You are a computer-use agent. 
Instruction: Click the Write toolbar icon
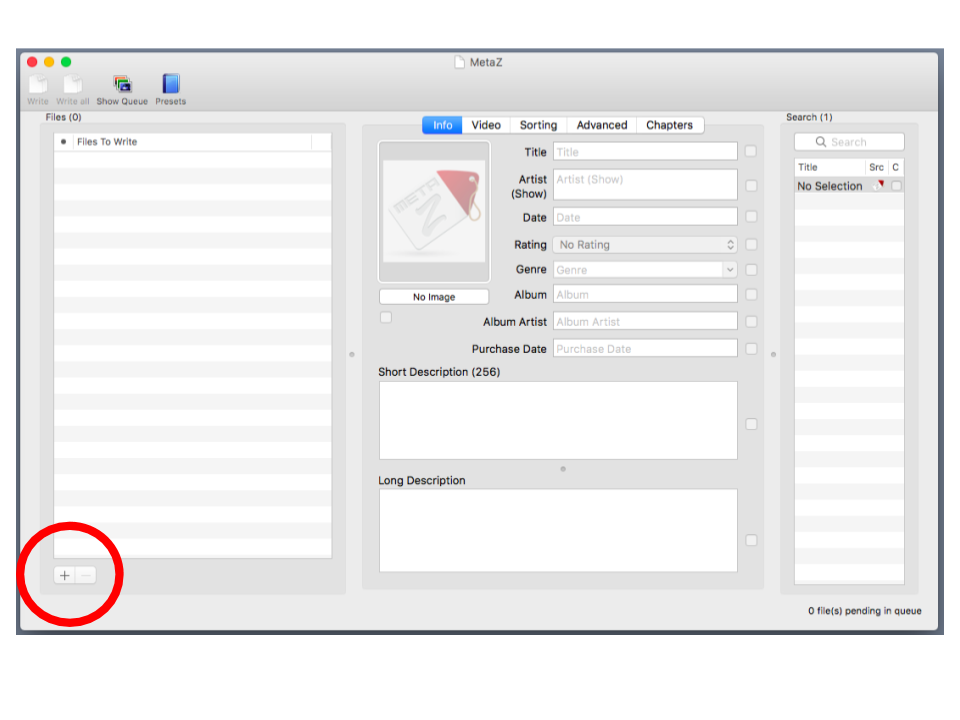pyautogui.click(x=38, y=85)
